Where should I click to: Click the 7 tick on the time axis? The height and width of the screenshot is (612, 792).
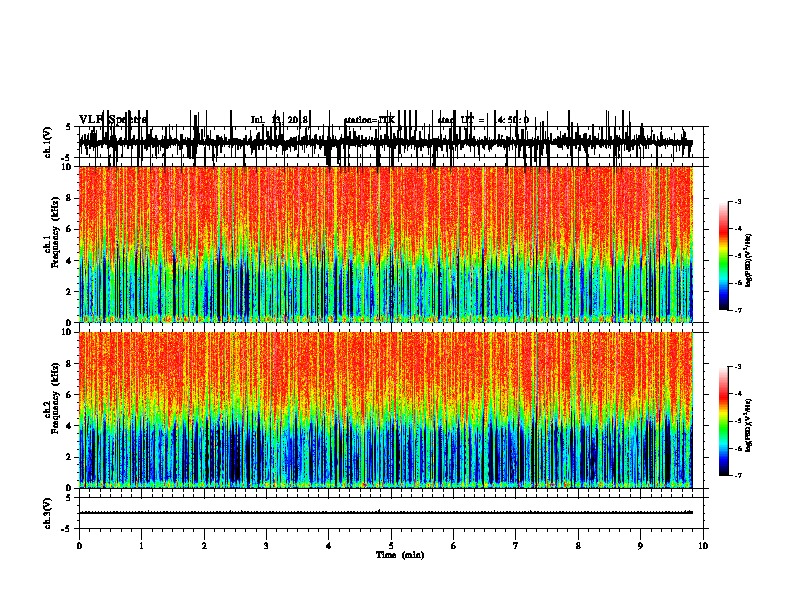pos(516,546)
